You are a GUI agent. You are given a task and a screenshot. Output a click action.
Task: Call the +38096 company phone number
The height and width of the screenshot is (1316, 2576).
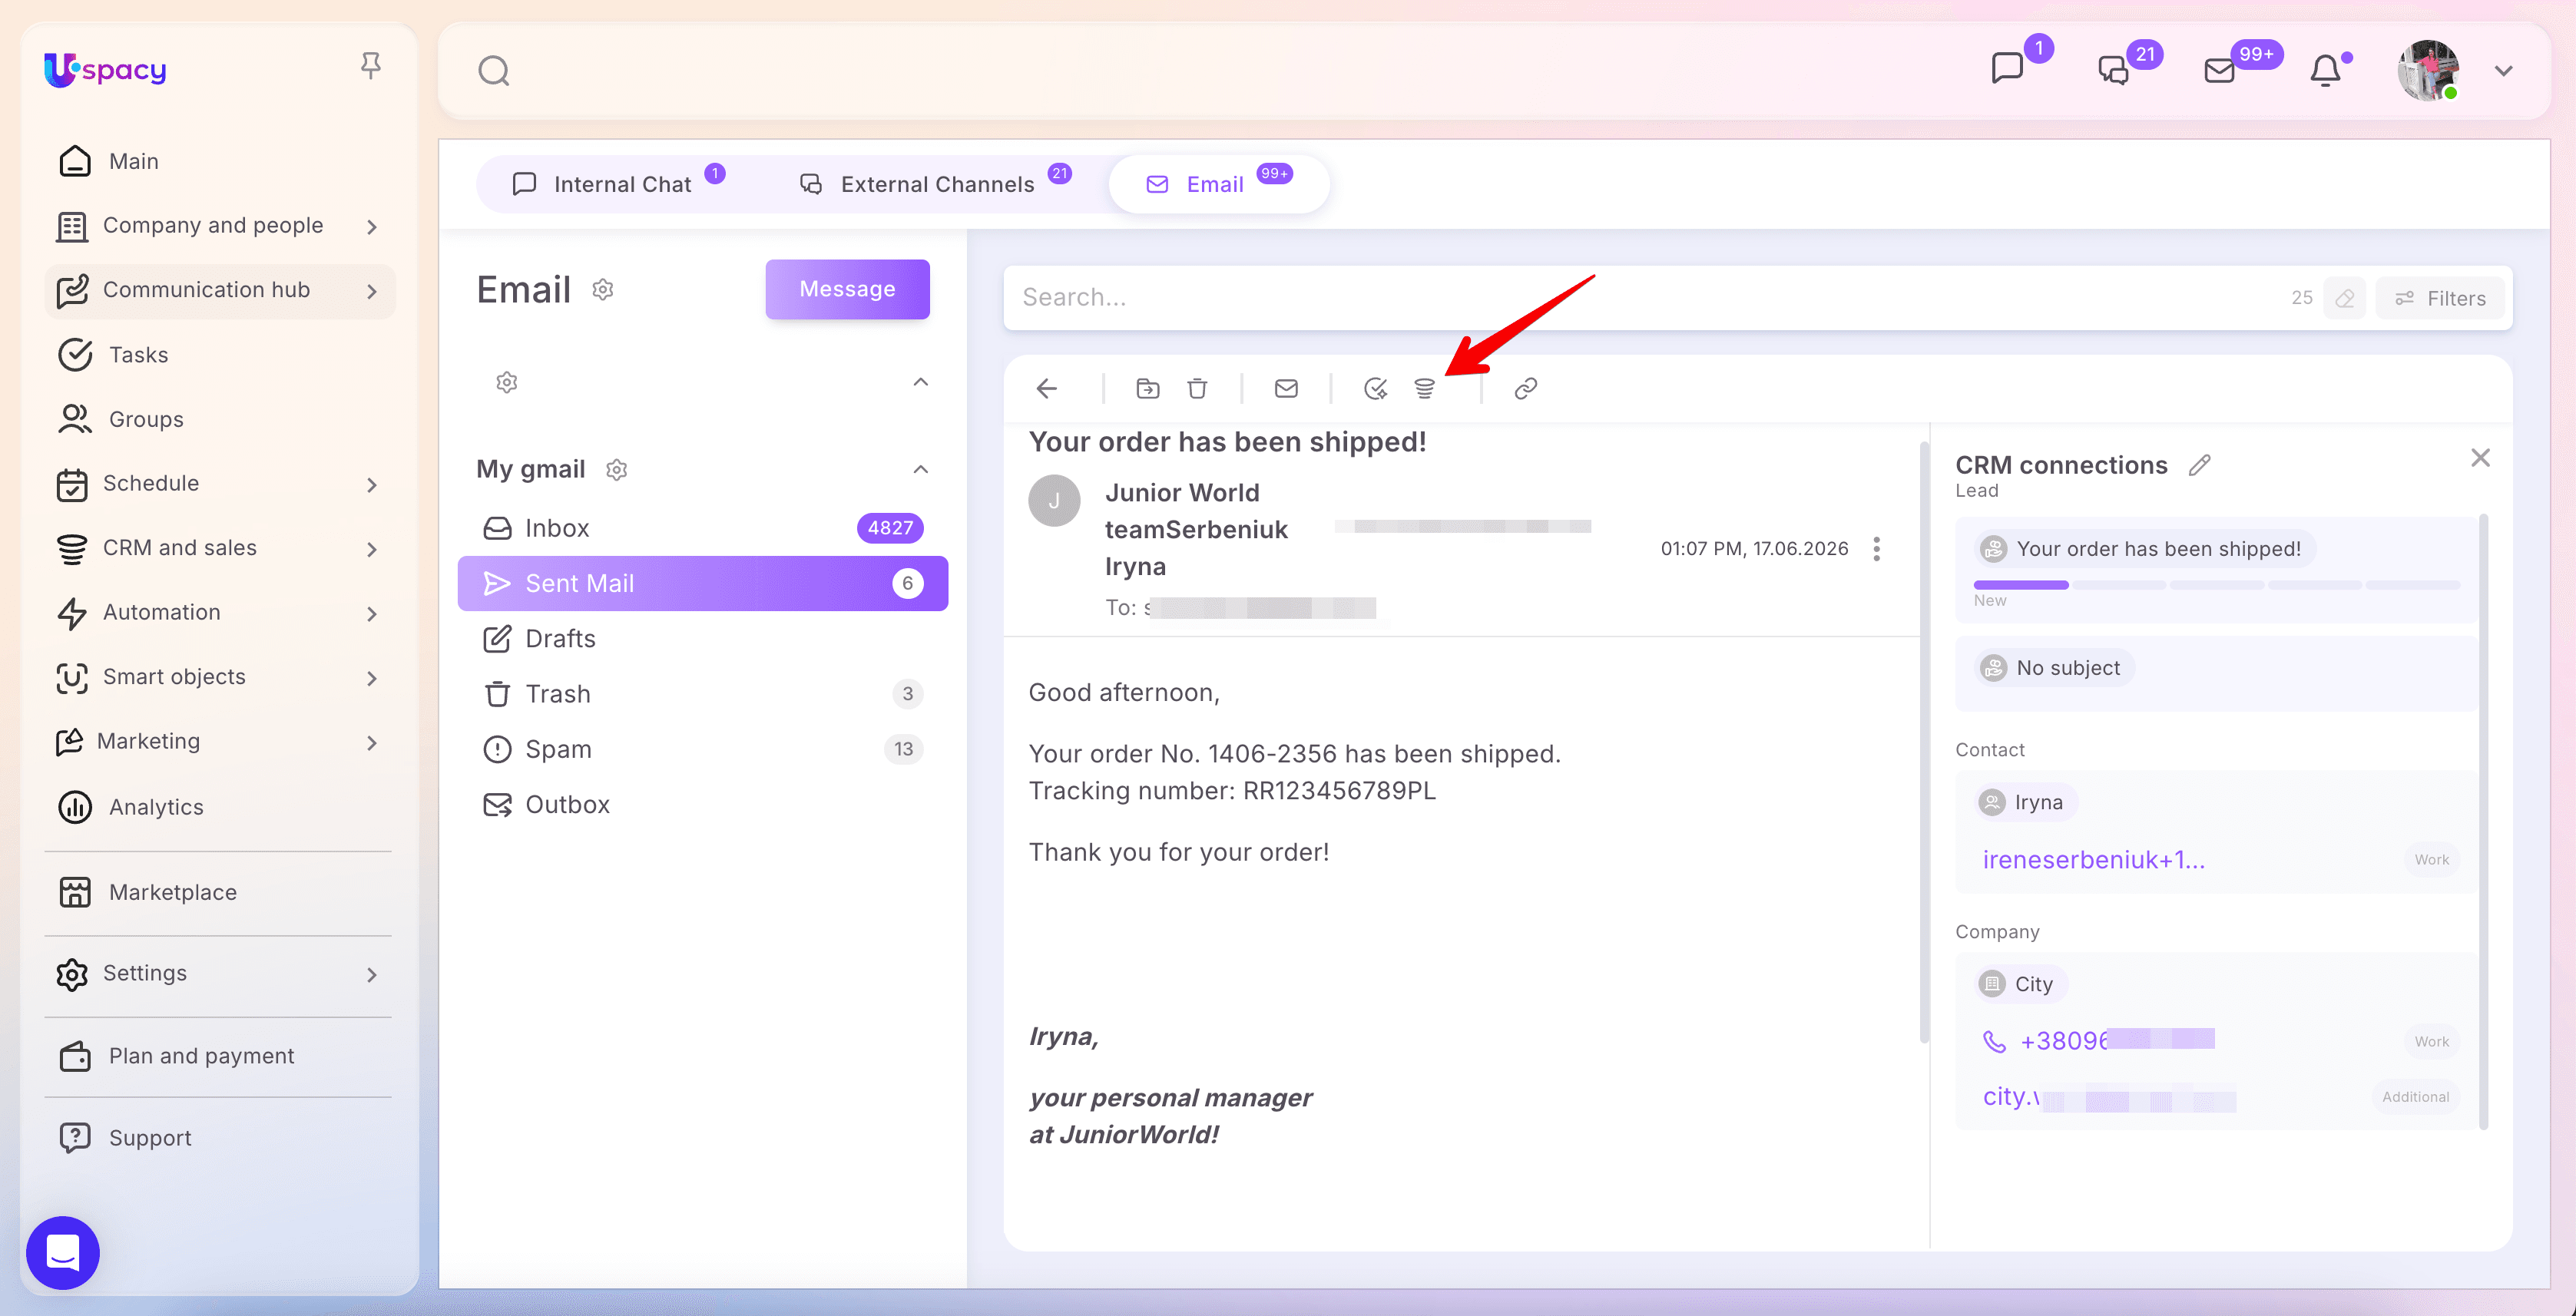(x=2098, y=1041)
